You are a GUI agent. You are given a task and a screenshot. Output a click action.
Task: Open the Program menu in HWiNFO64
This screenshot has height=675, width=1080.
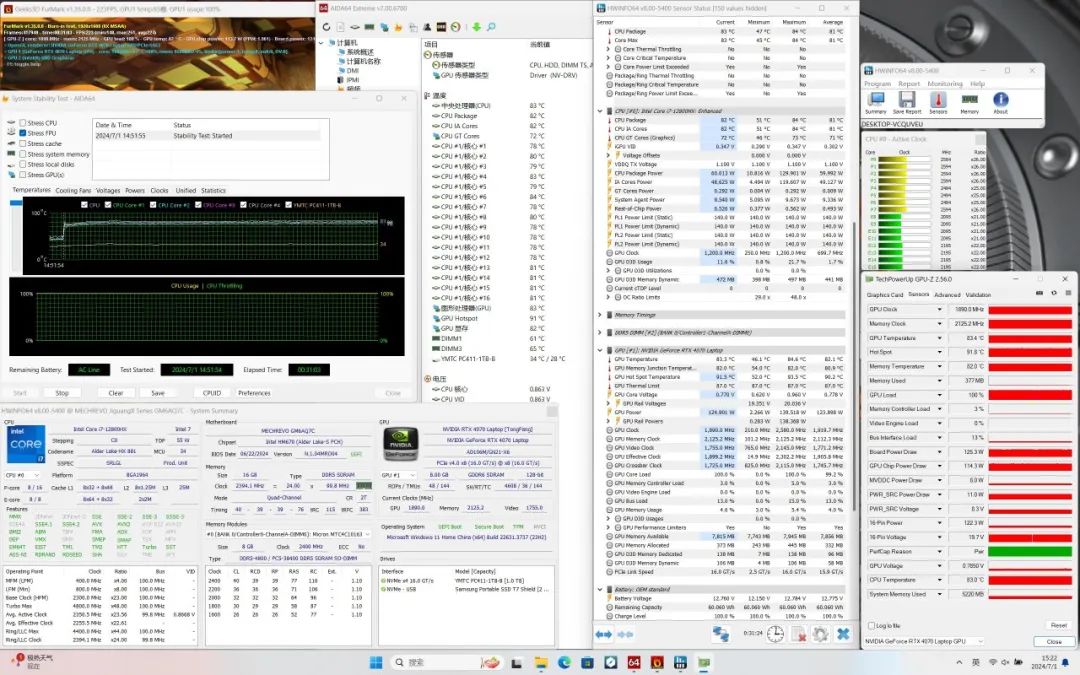click(x=877, y=83)
